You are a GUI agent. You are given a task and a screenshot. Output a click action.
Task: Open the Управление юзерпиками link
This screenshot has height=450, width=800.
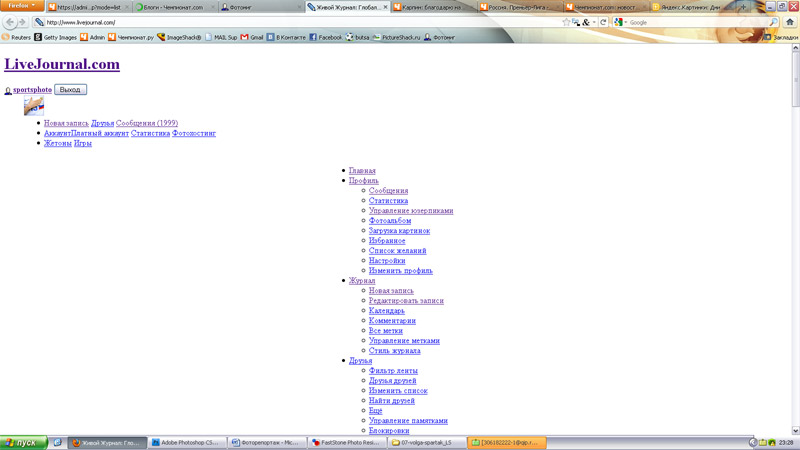411,211
